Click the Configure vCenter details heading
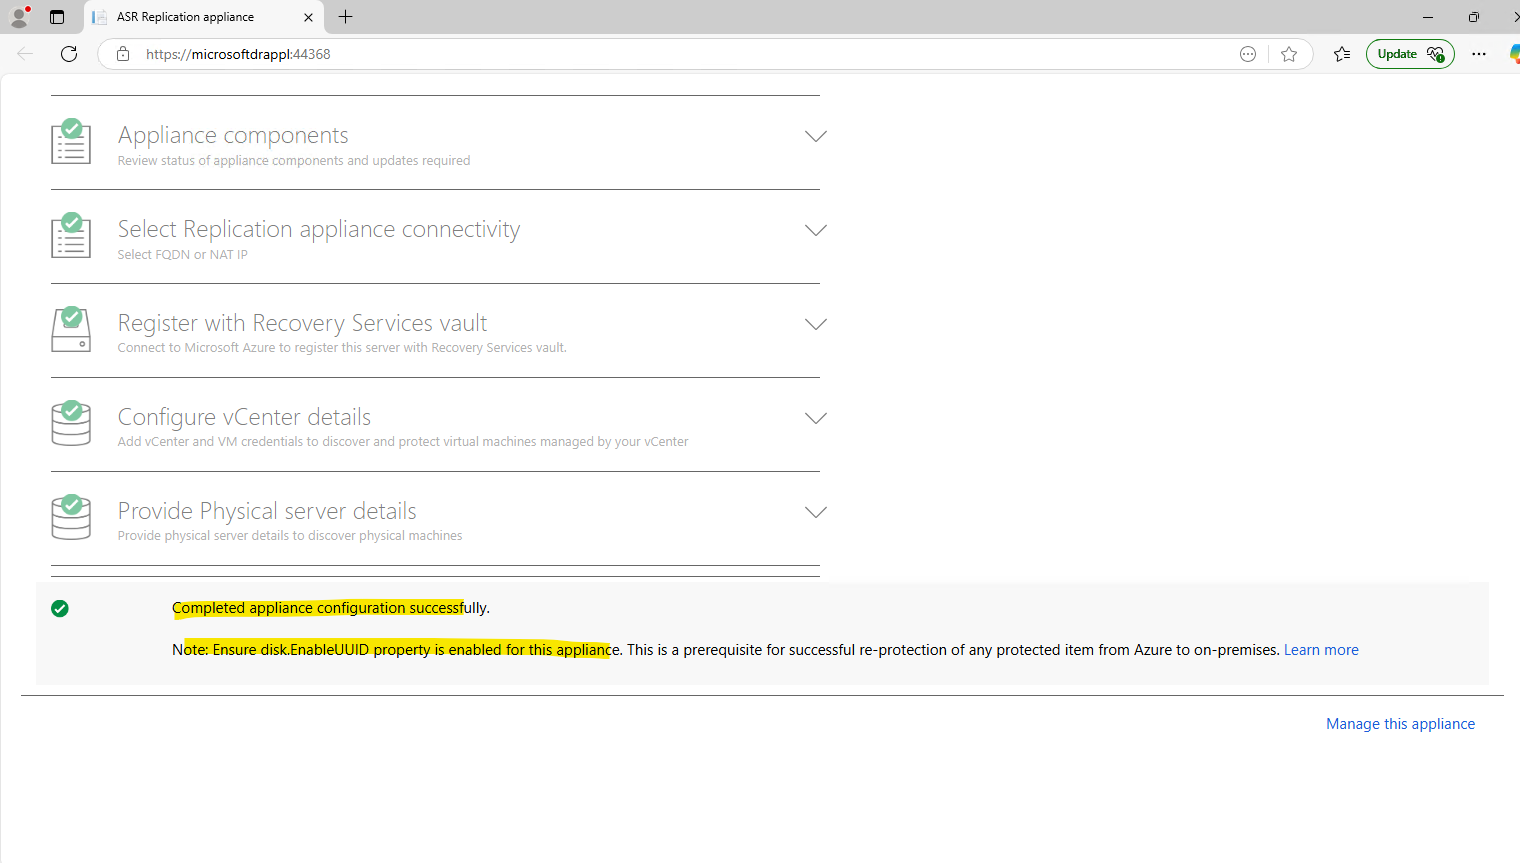 pyautogui.click(x=244, y=417)
